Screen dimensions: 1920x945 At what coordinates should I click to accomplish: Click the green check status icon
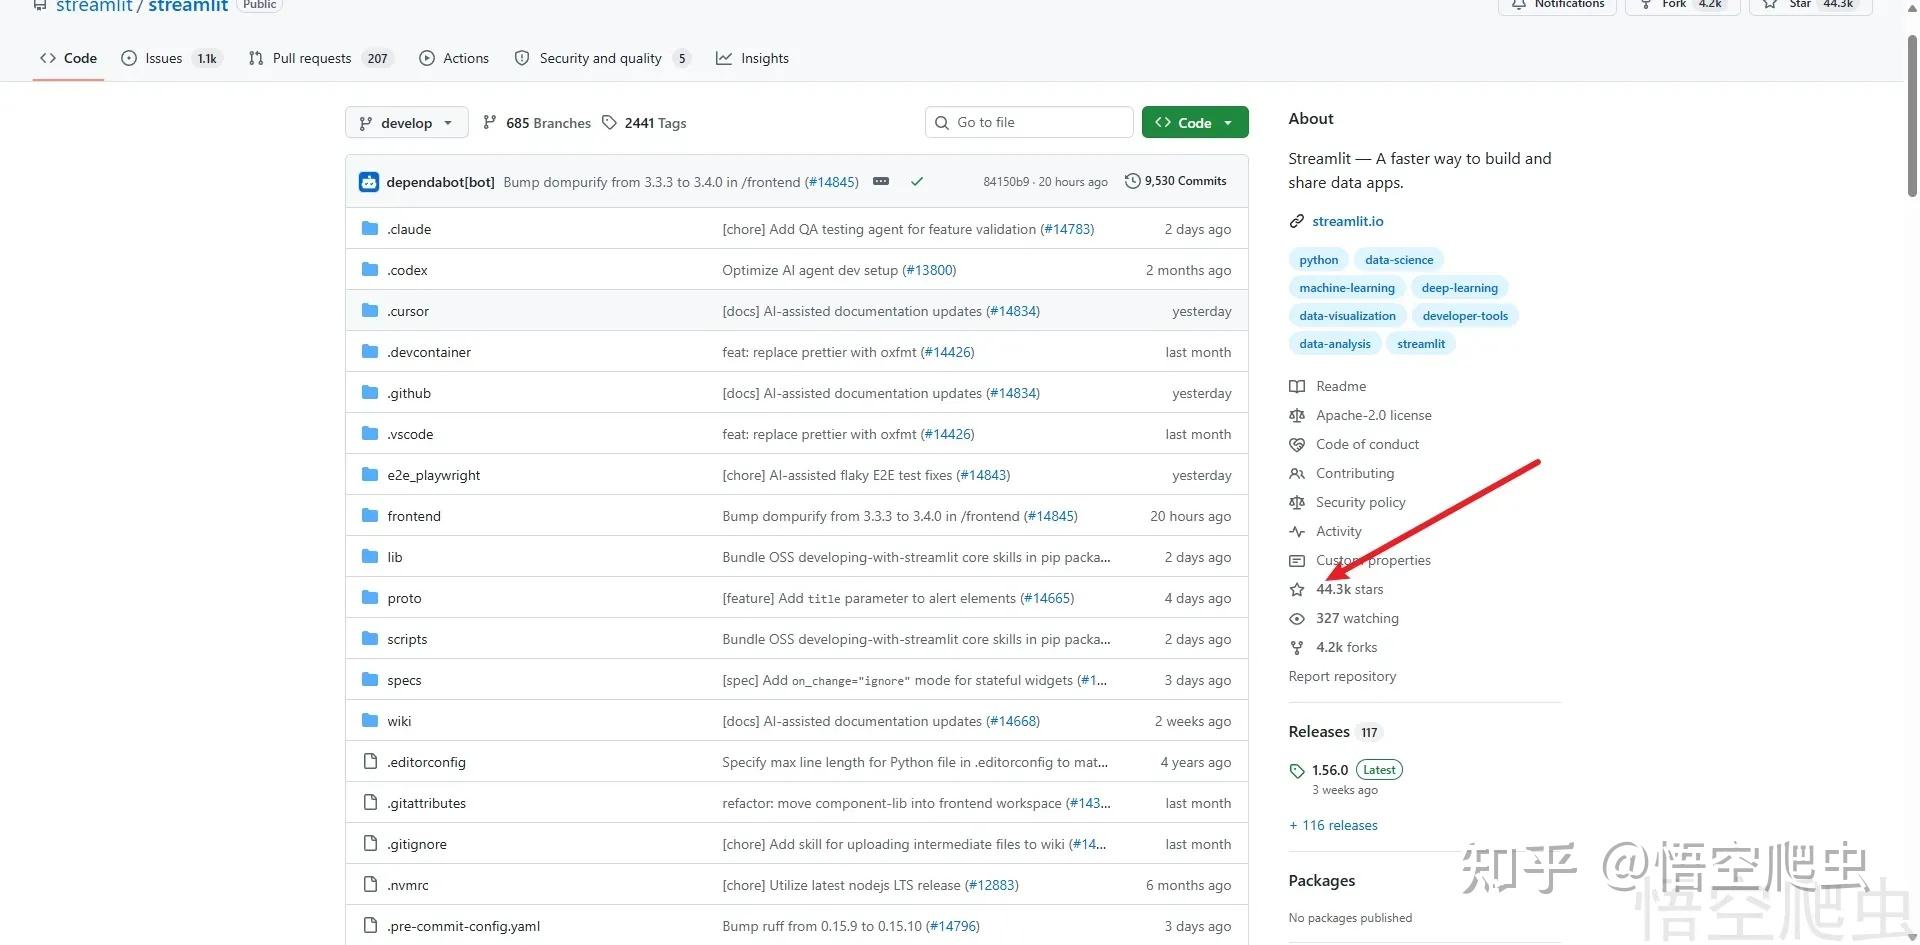(917, 181)
